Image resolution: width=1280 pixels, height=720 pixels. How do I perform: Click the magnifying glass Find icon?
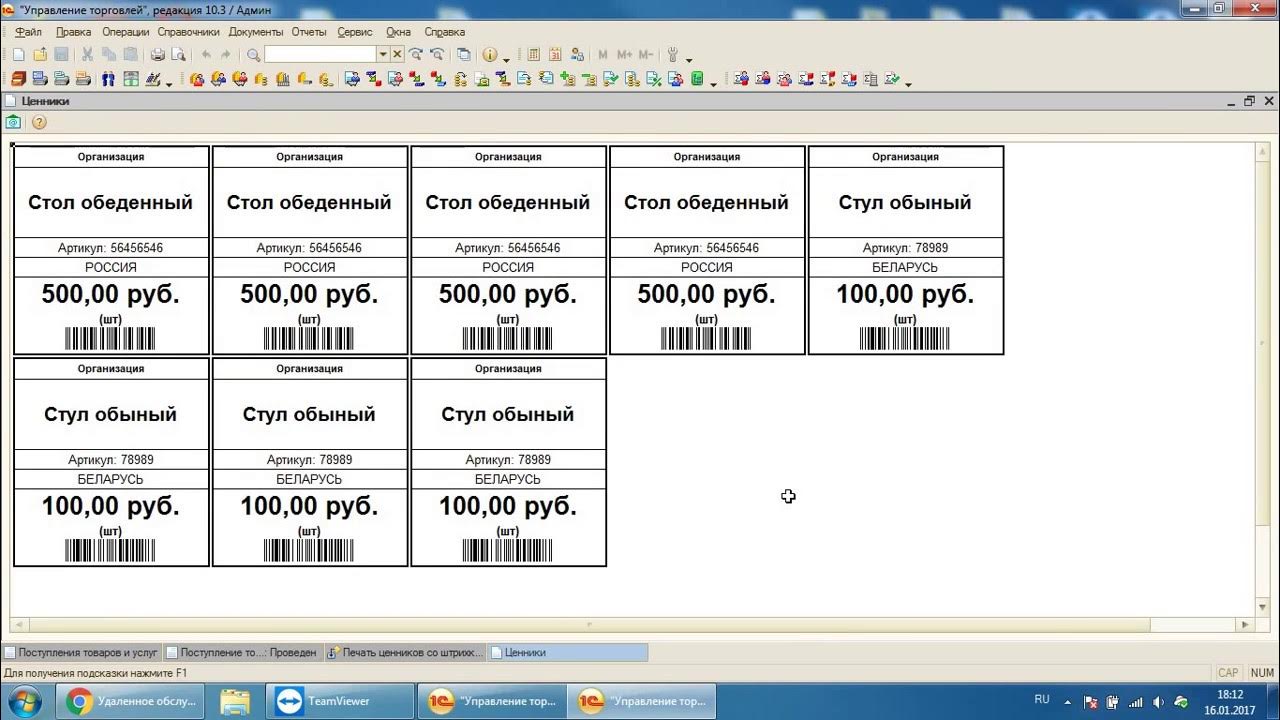253,54
